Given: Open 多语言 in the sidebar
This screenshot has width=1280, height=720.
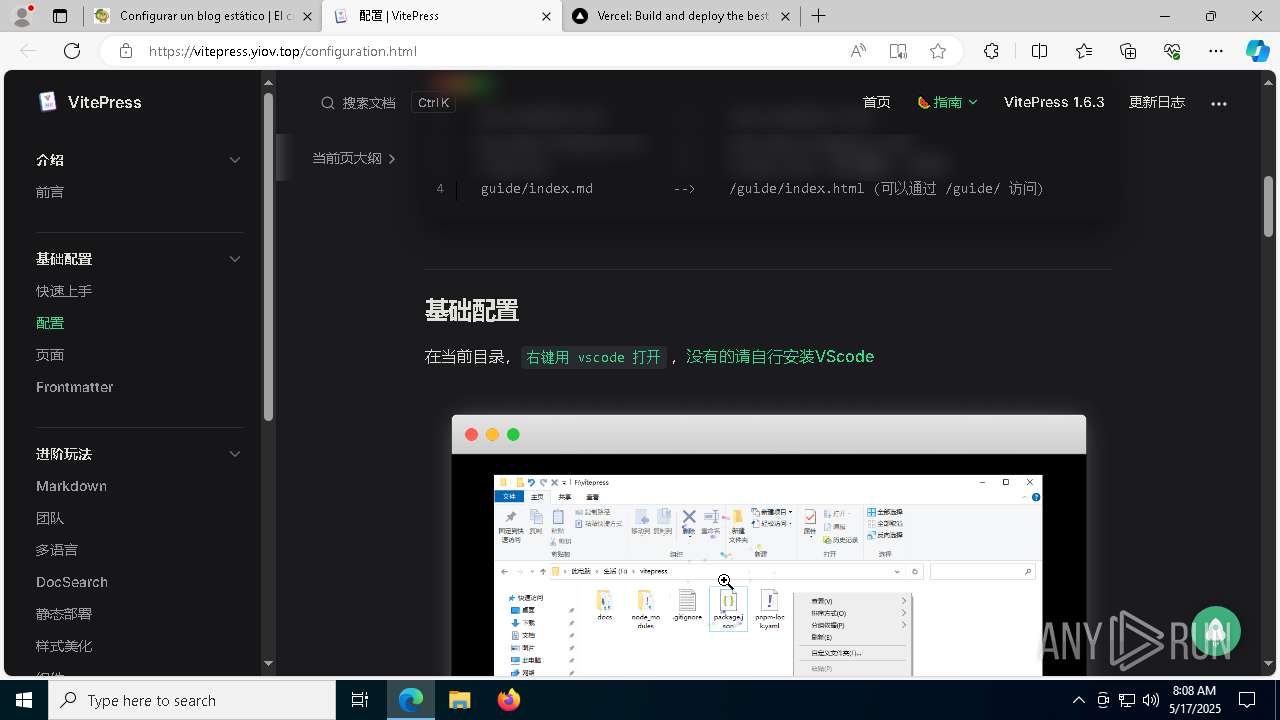Looking at the screenshot, I should pos(57,550).
